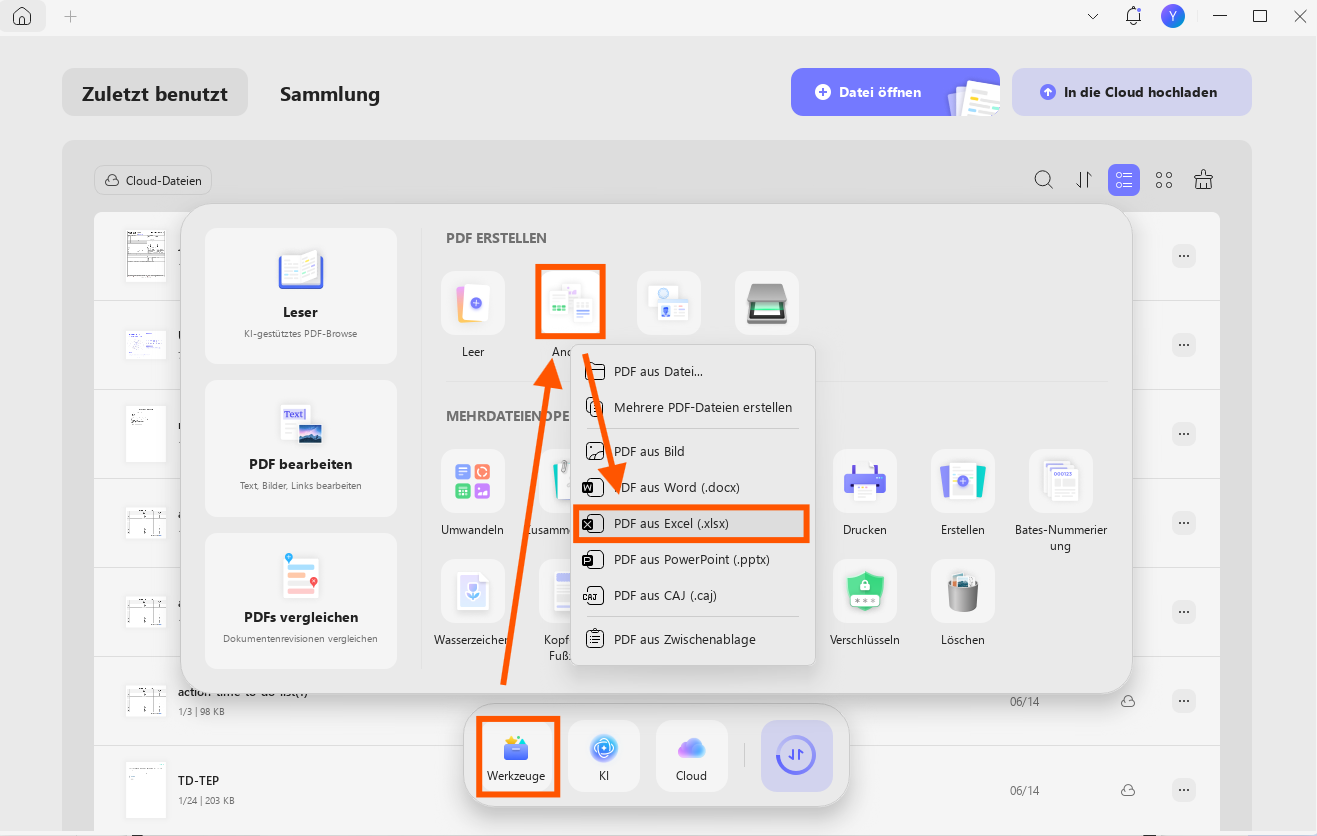Open more options for TD-TEP file

coord(1184,790)
